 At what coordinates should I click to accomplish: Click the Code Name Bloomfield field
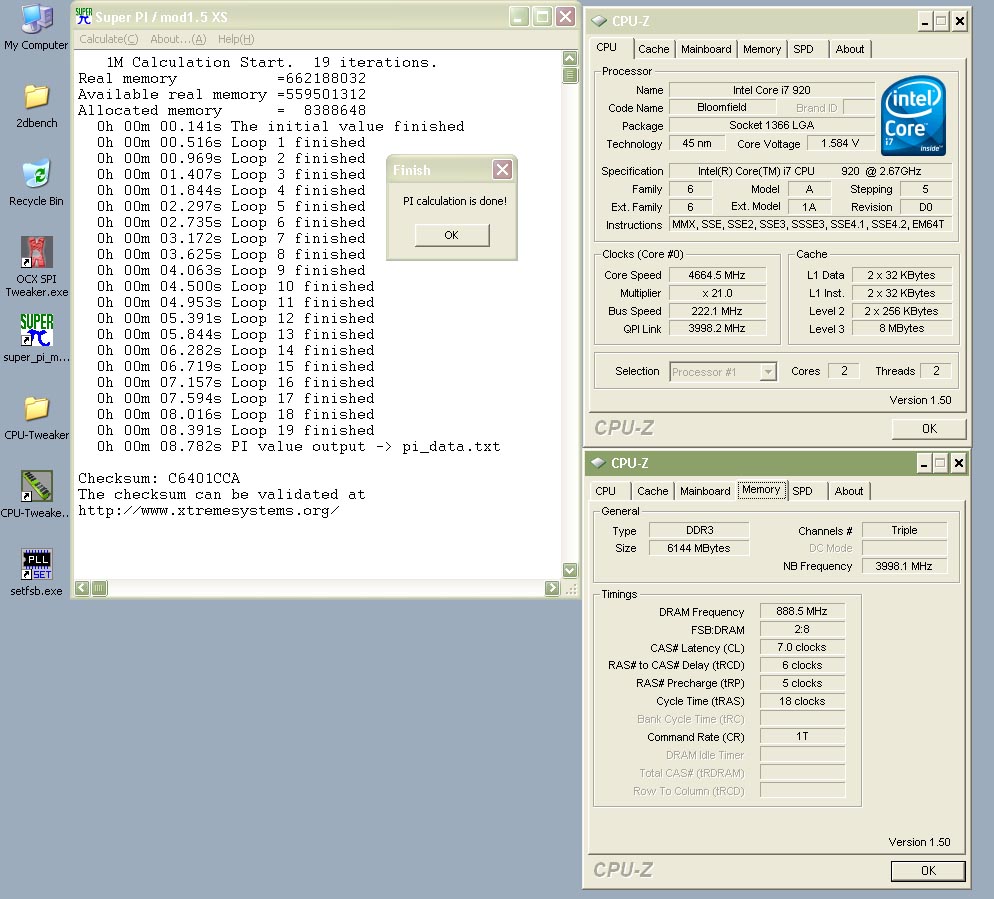[x=722, y=107]
